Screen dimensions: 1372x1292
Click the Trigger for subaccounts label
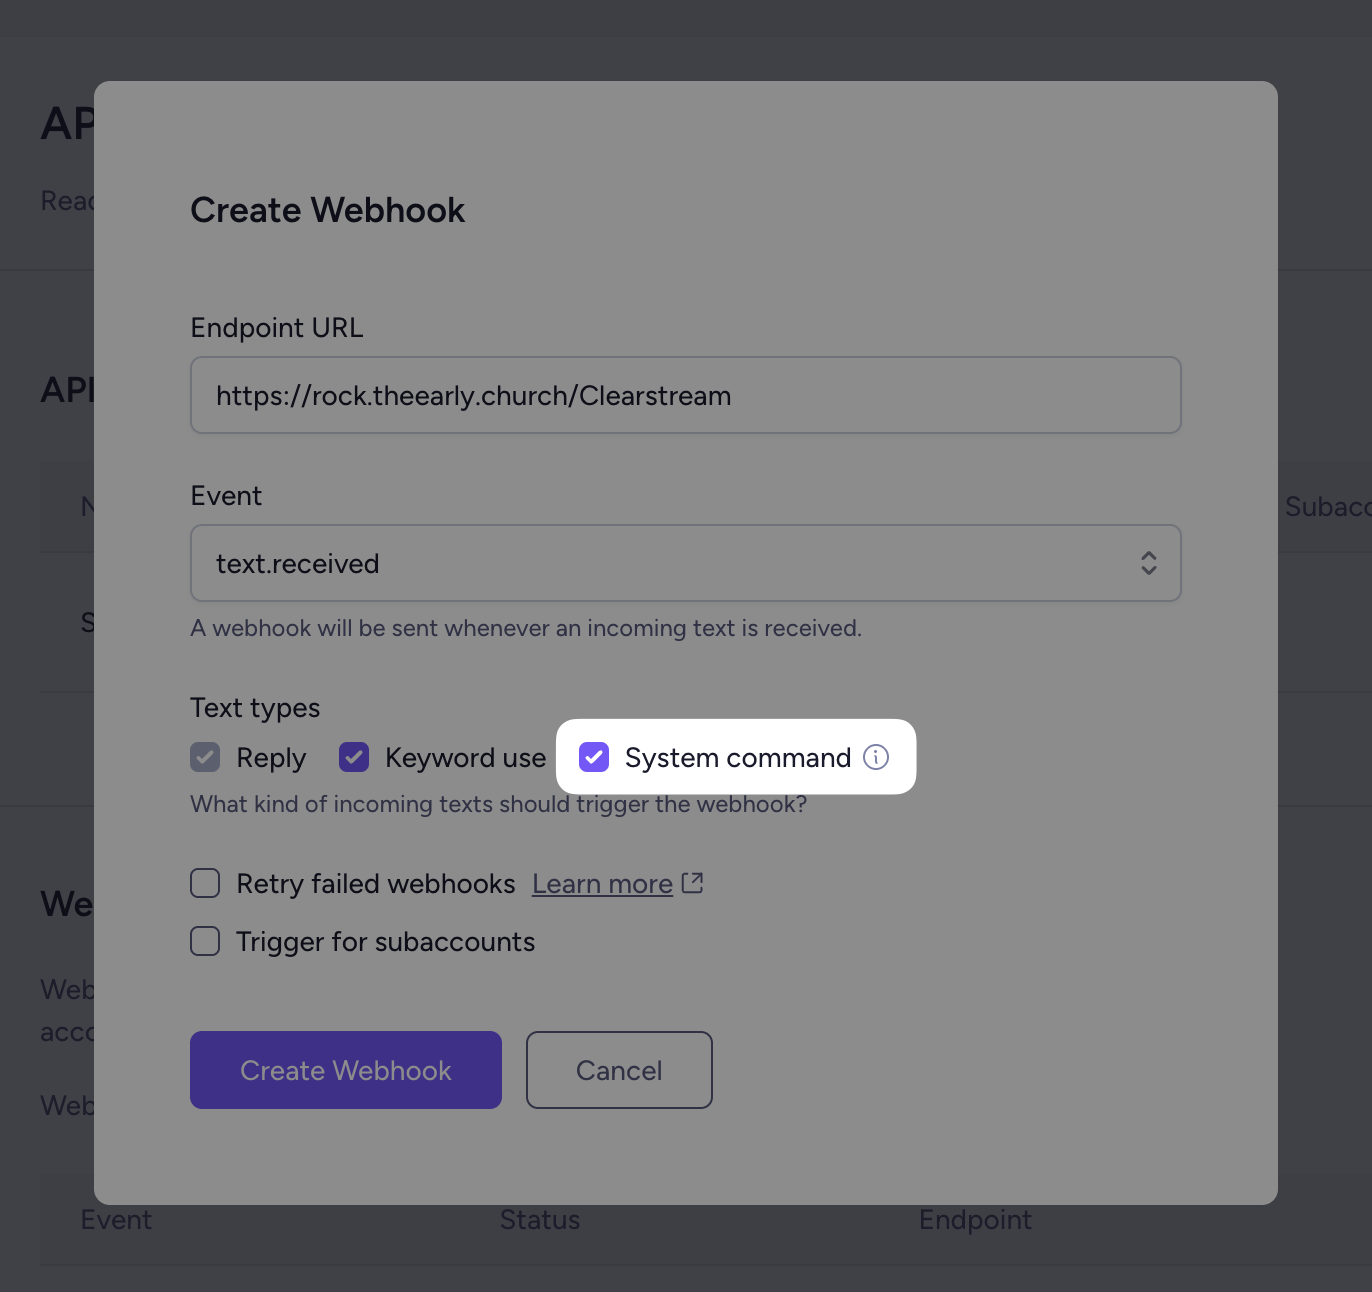(386, 942)
